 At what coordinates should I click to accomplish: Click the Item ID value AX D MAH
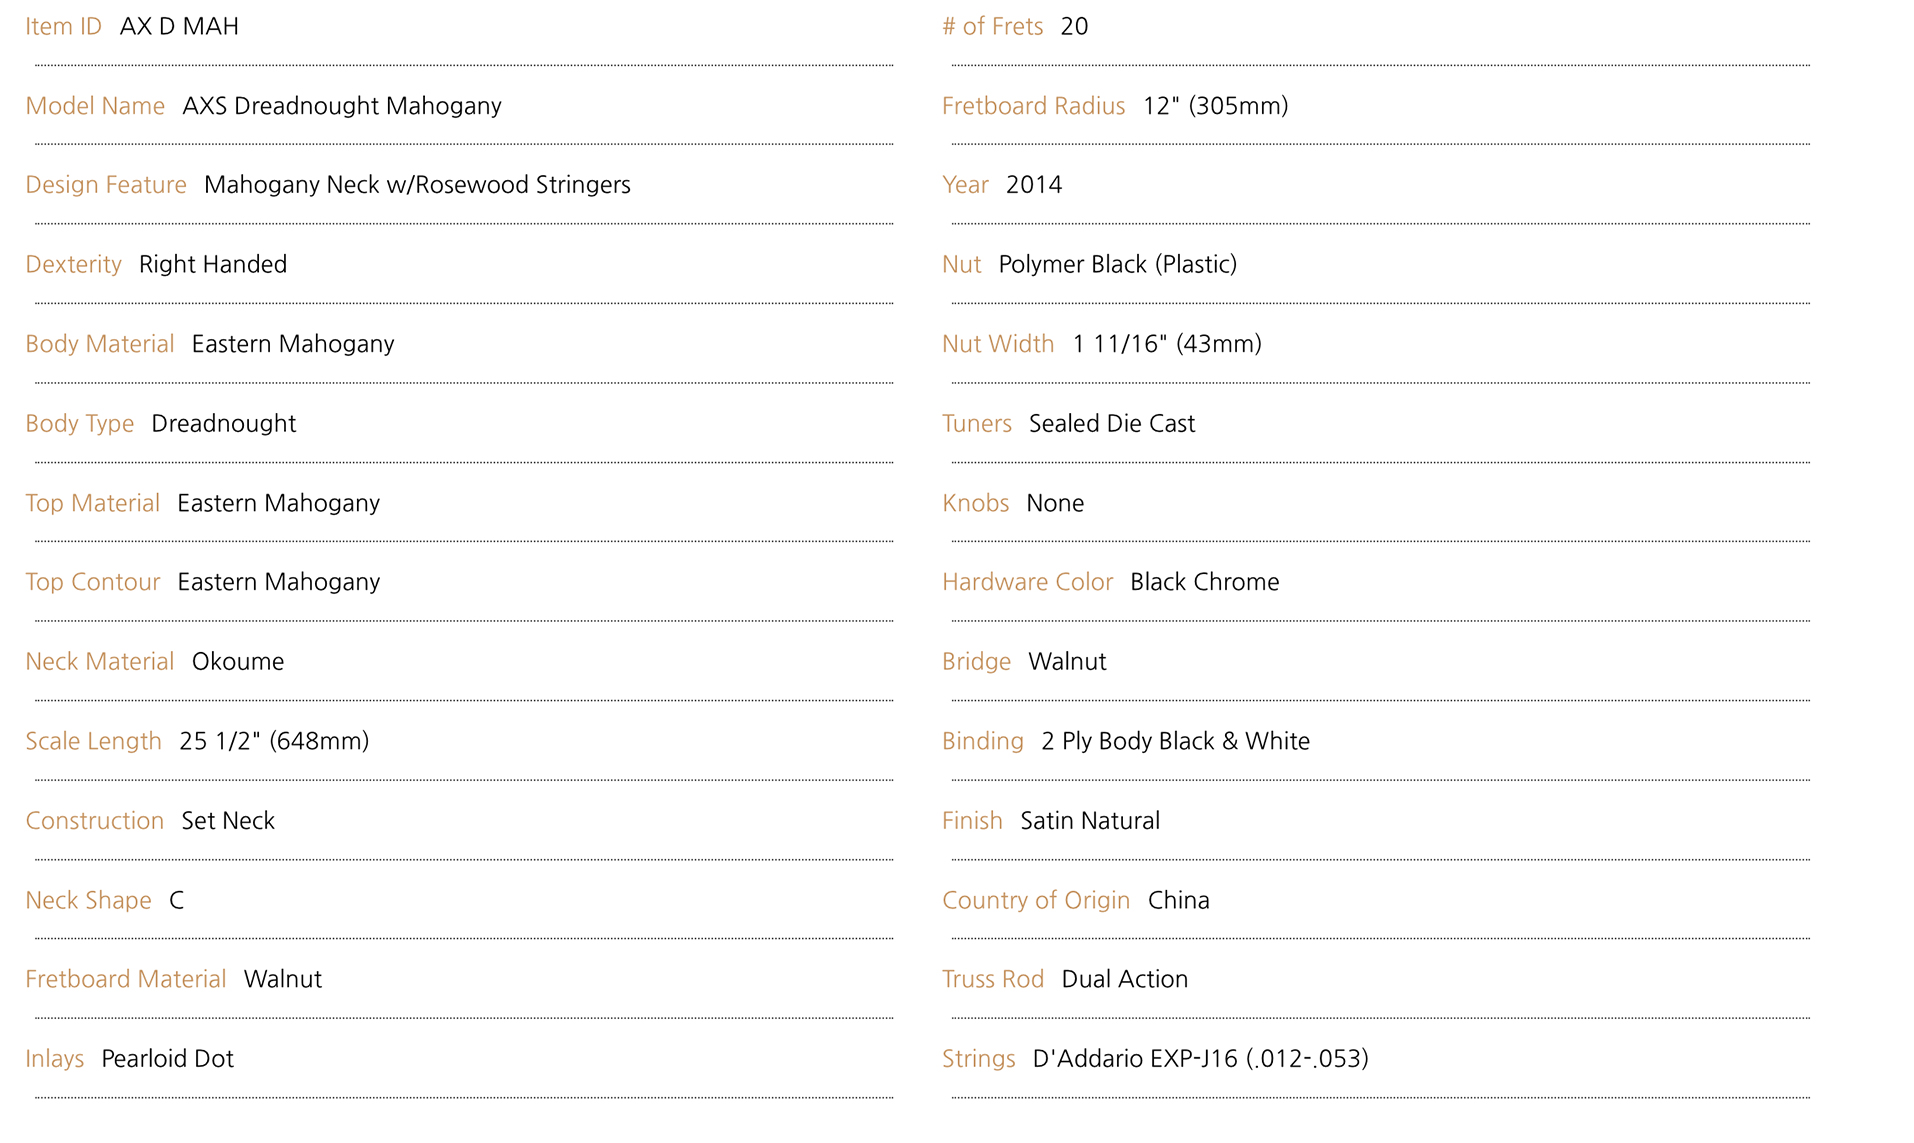pos(179,26)
